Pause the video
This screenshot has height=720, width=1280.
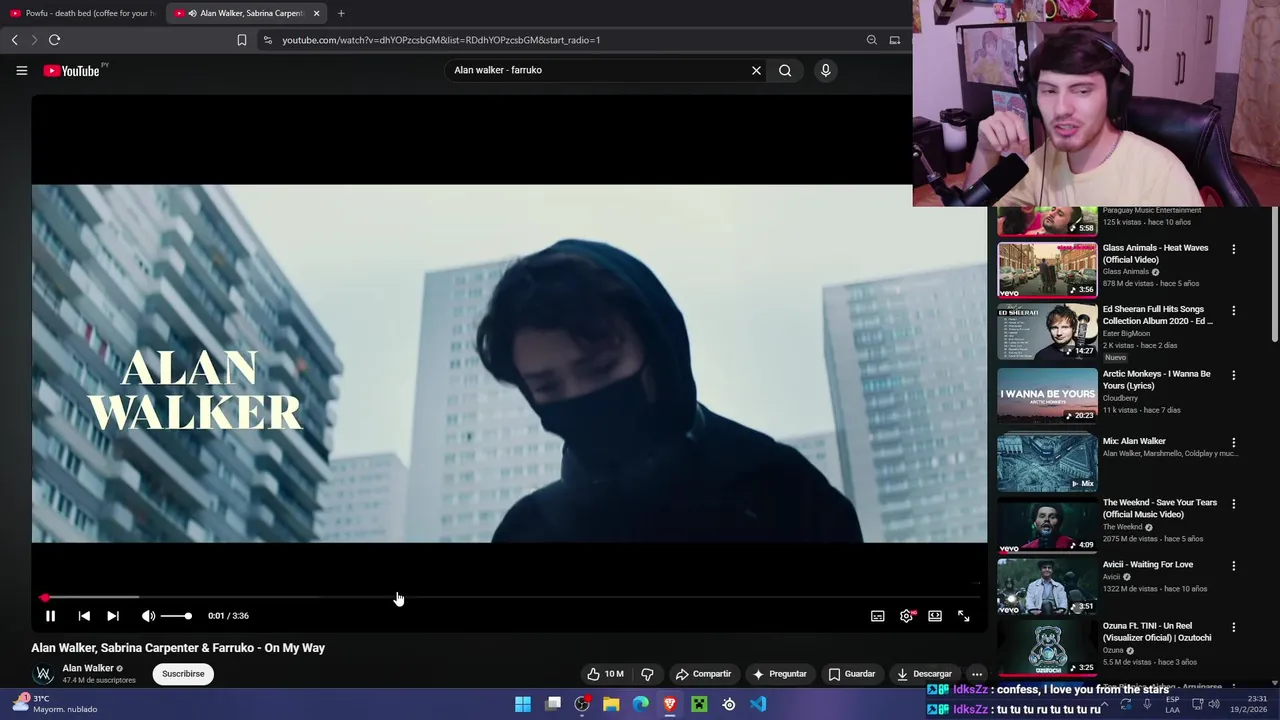50,616
